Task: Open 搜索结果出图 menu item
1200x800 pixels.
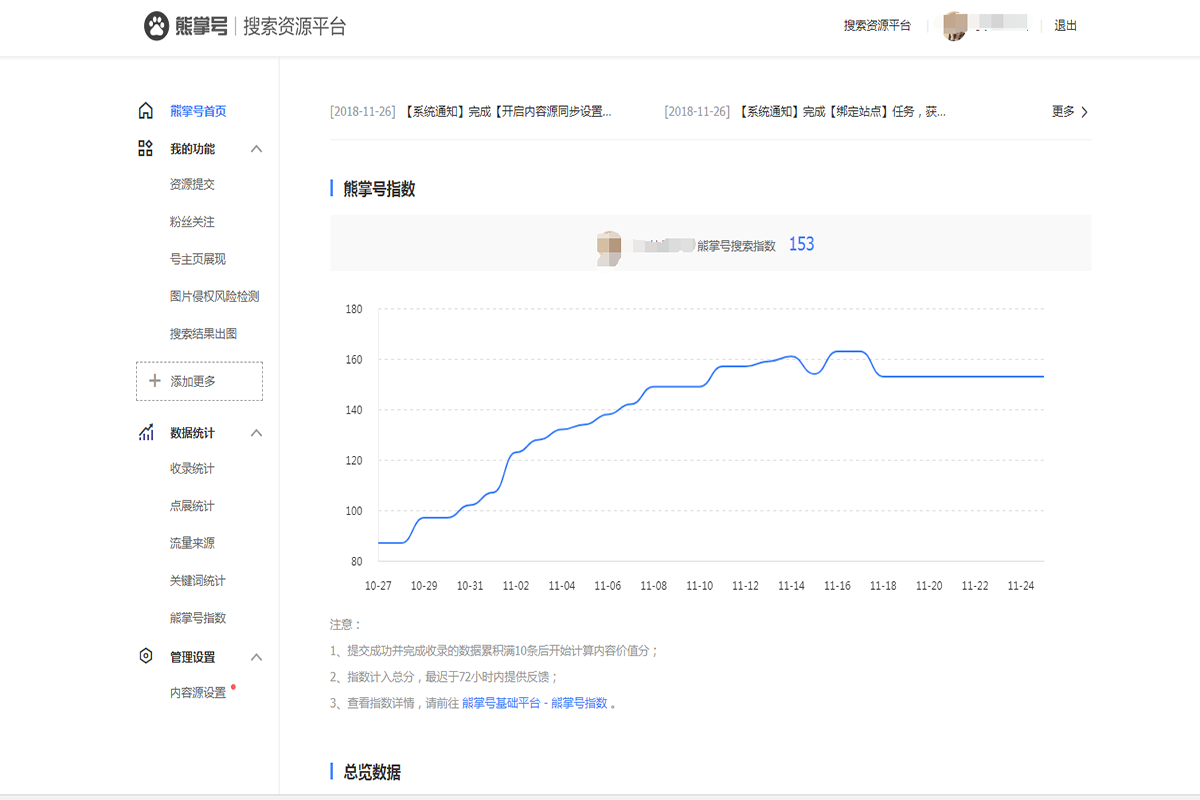Action: (x=204, y=334)
